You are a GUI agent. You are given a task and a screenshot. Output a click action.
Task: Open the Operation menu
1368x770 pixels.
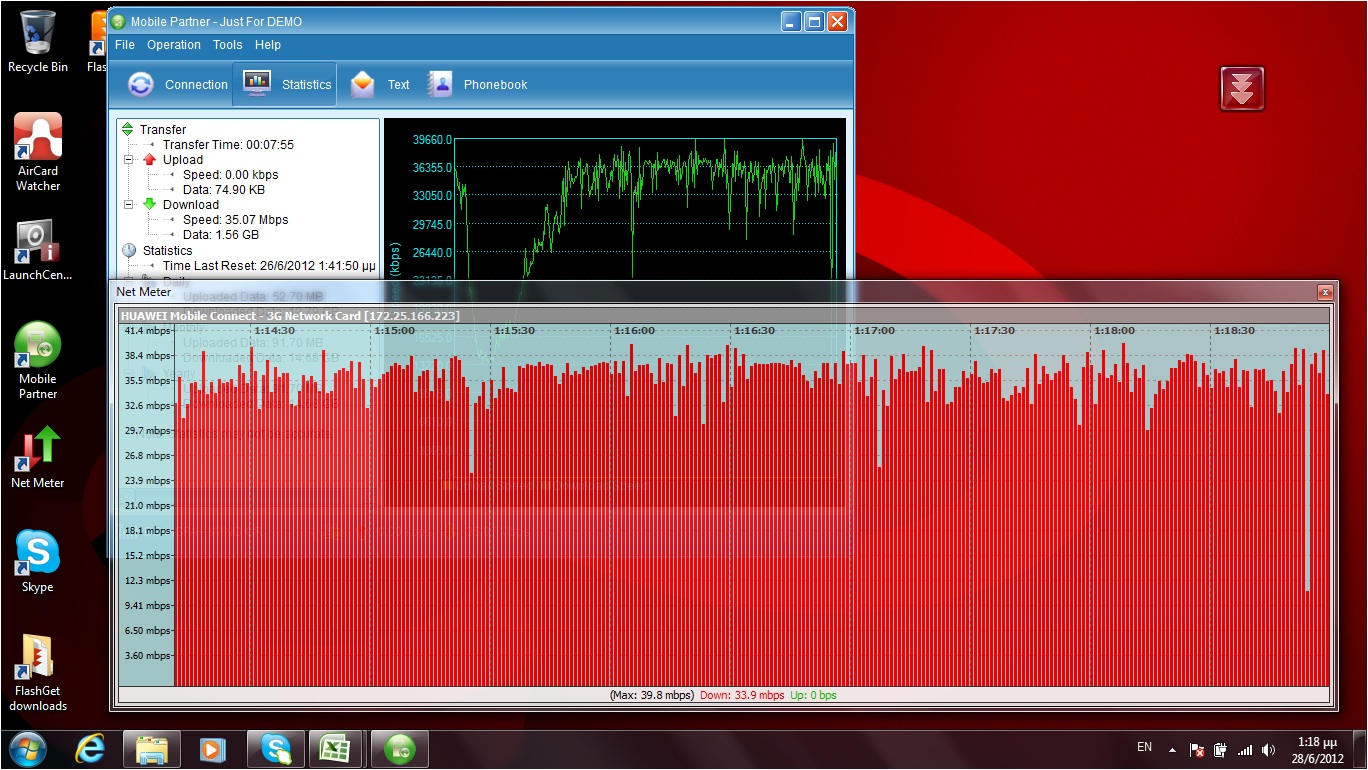click(174, 45)
